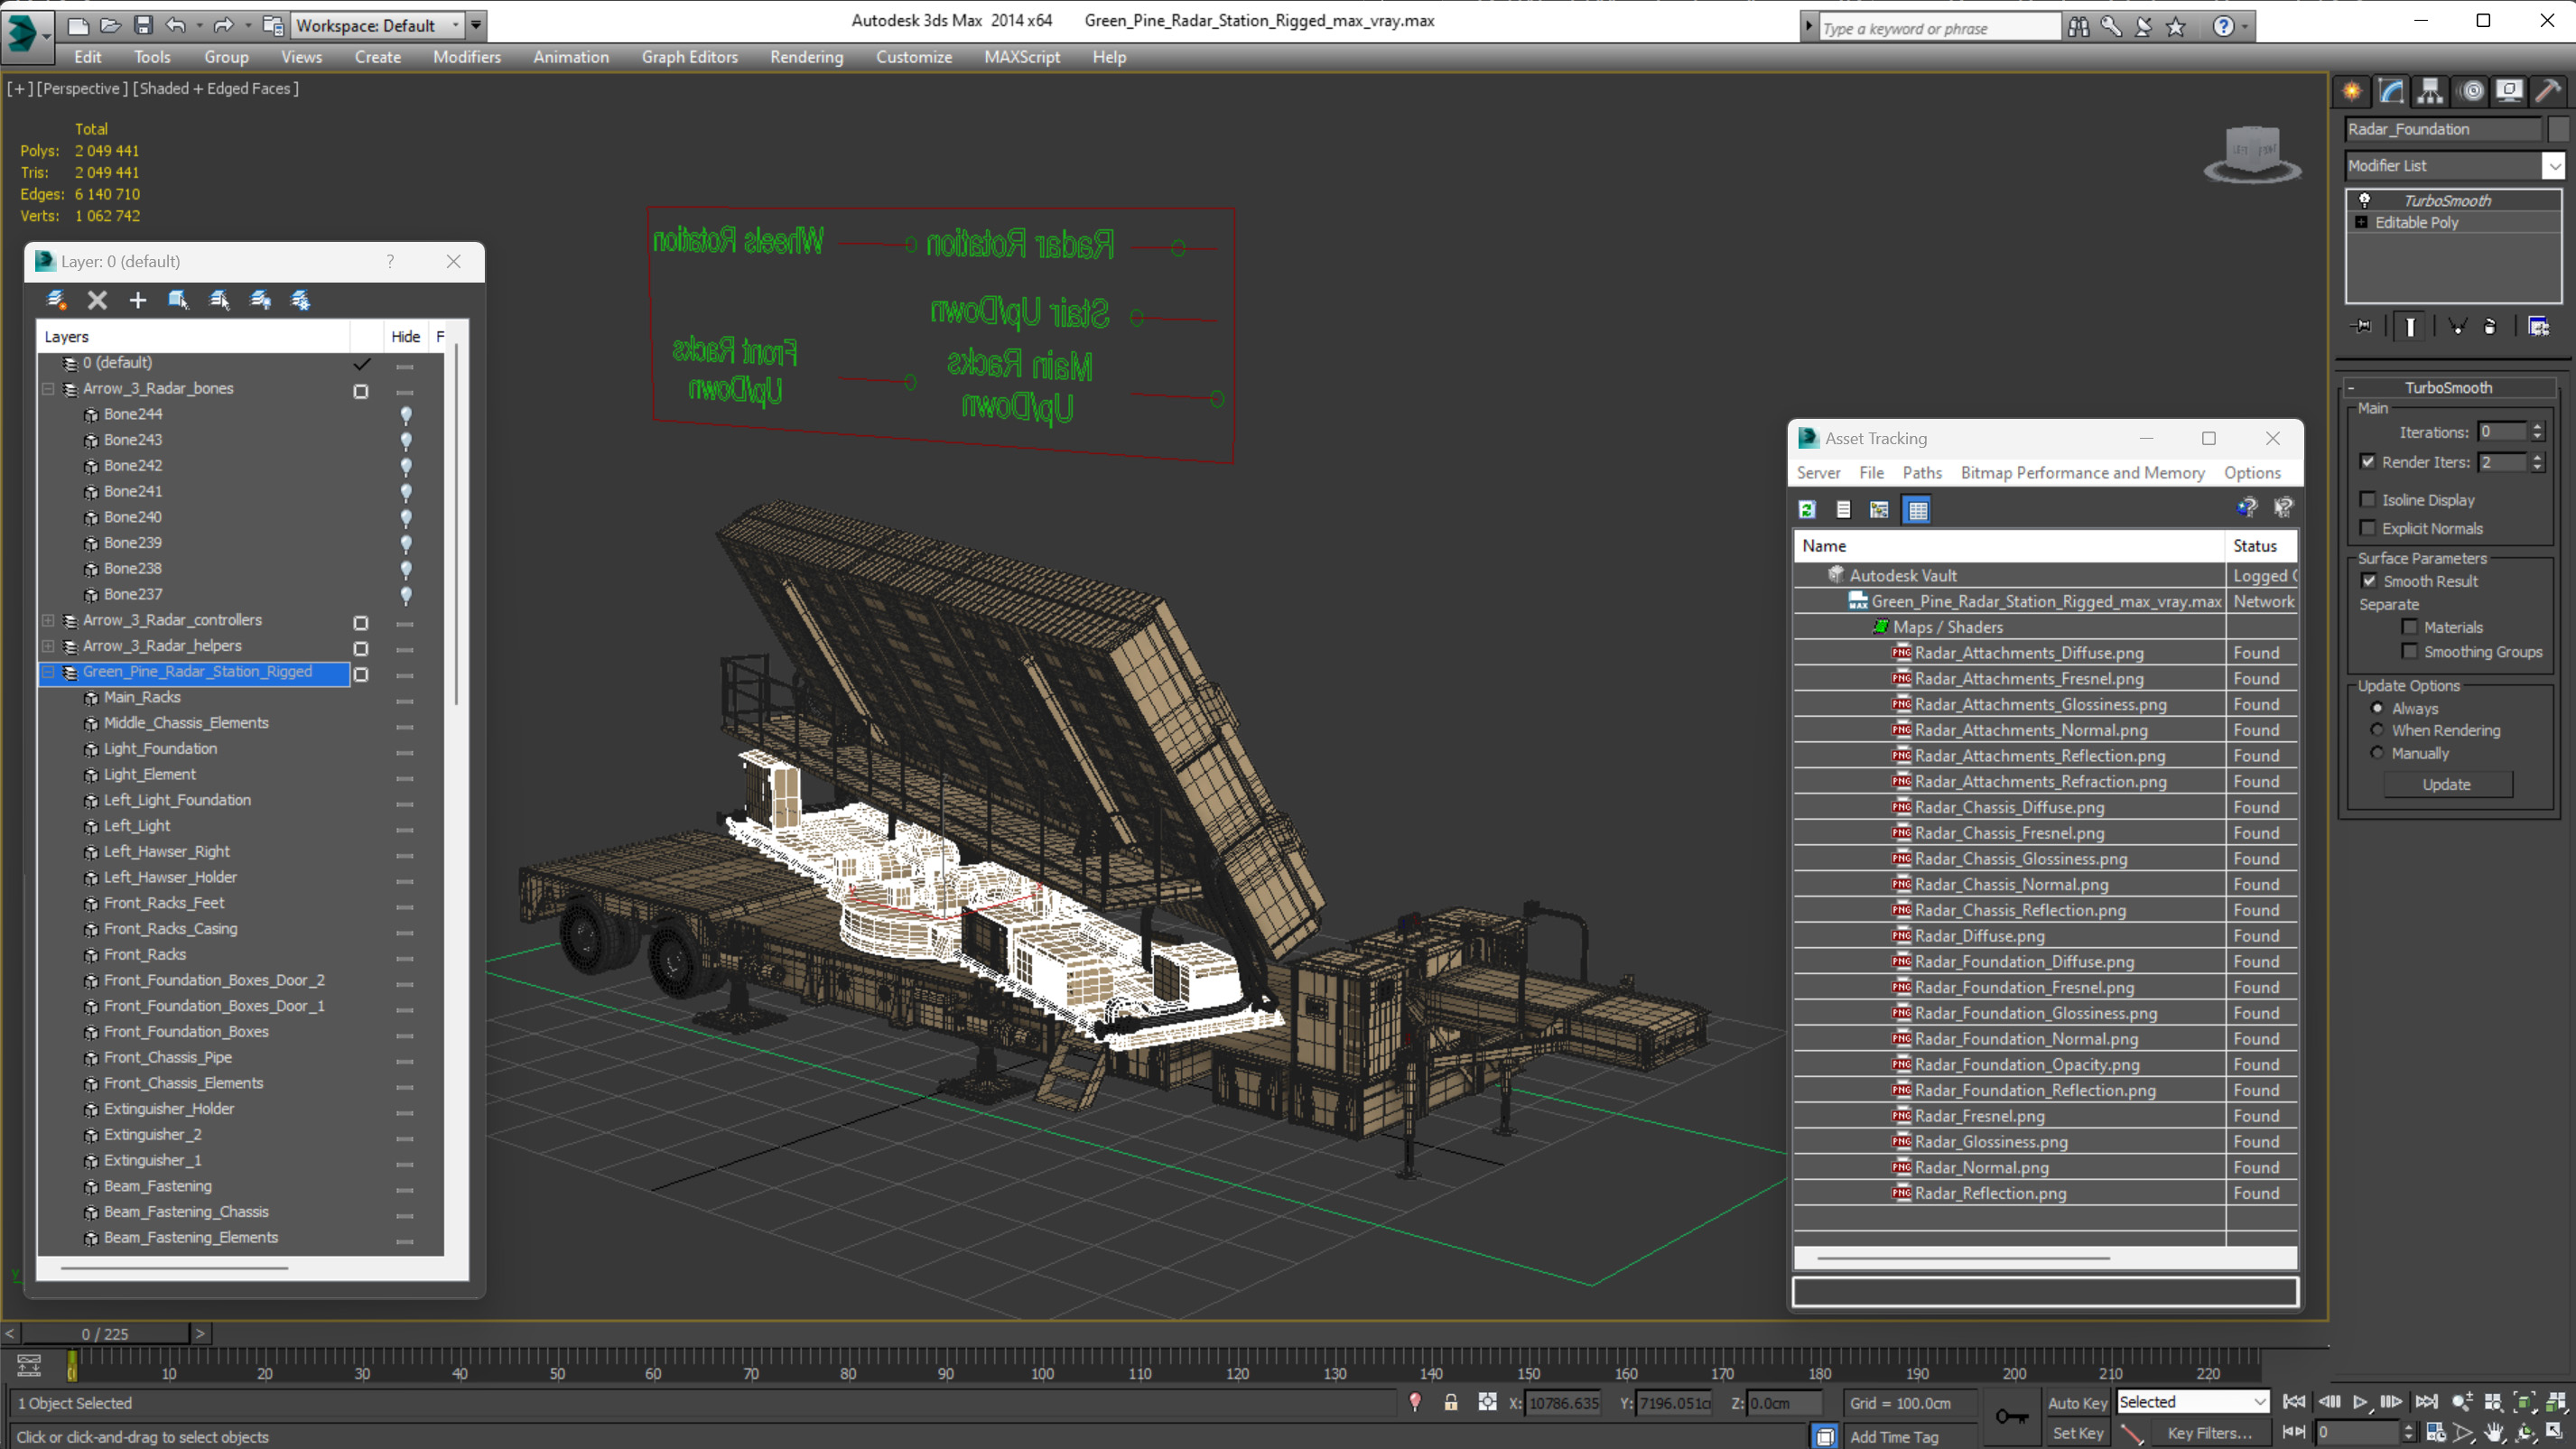Click the Update button in TurboSmooth
This screenshot has width=2576, height=1449.
(x=2446, y=785)
